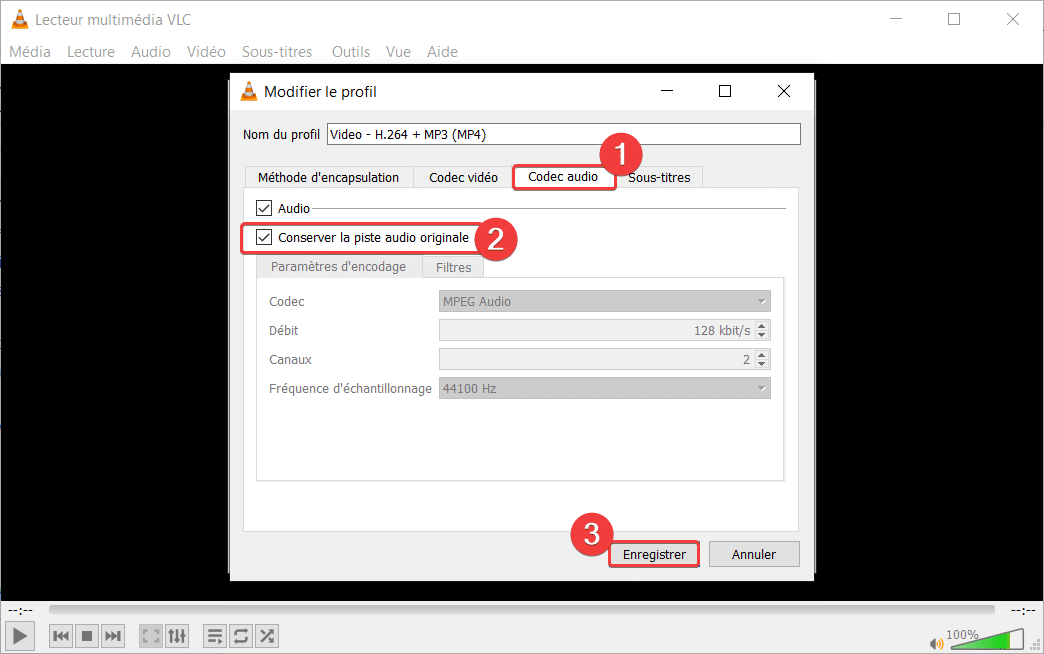Skip to next media with Next icon
The height and width of the screenshot is (654, 1044).
coord(113,635)
